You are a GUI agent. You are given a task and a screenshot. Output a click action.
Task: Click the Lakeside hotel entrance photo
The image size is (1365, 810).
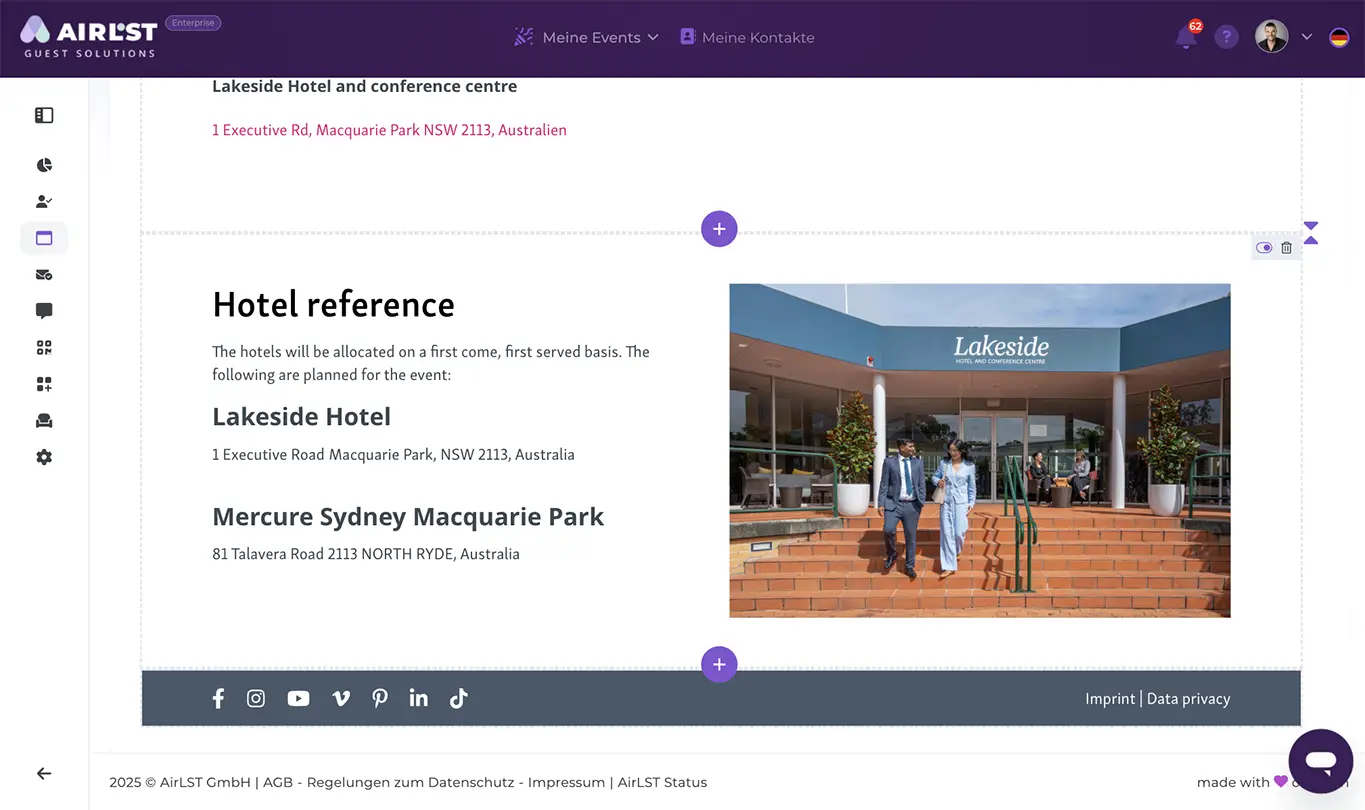pyautogui.click(x=980, y=450)
